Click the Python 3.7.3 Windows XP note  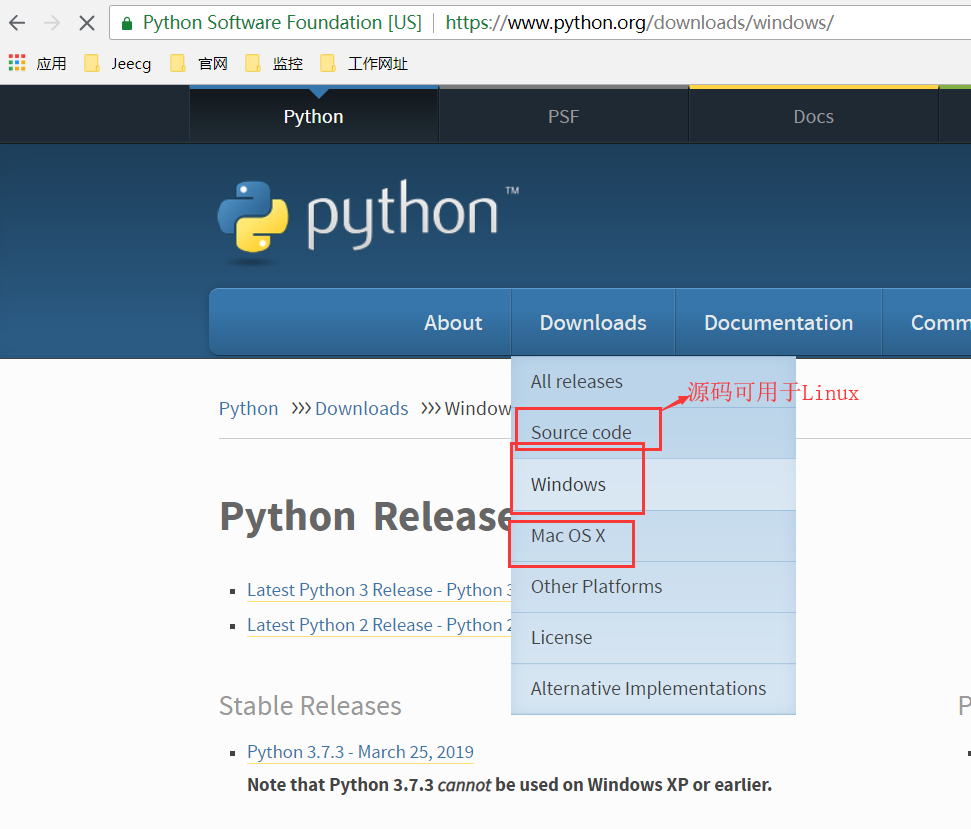tap(510, 785)
